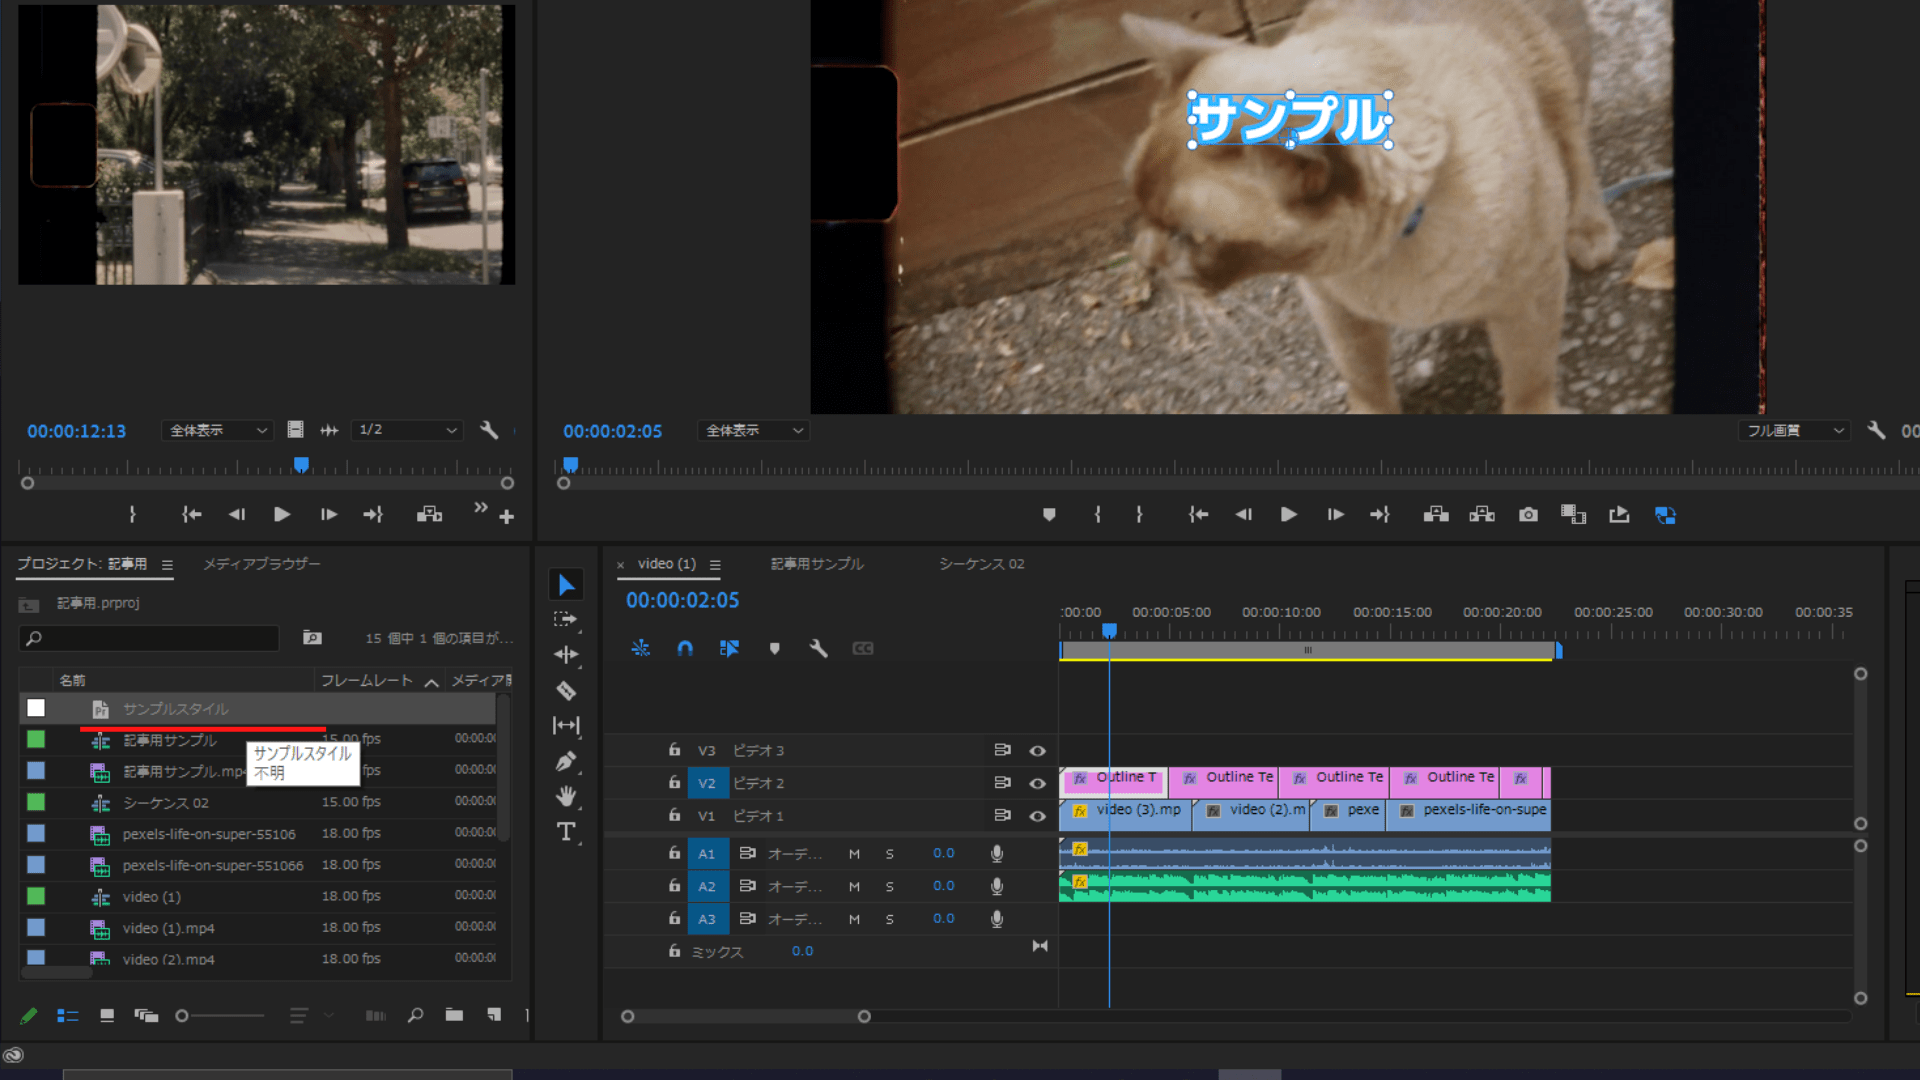Hide the V2 video track output
This screenshot has width=1920, height=1080.
(x=1038, y=783)
